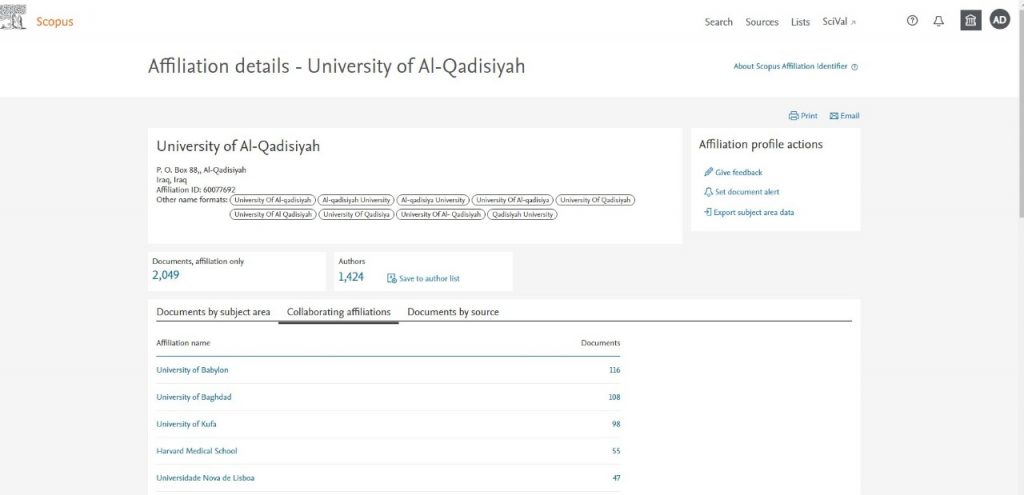Click 'University Of Qadisiyah' name chip
Image resolution: width=1024 pixels, height=495 pixels.
[596, 200]
